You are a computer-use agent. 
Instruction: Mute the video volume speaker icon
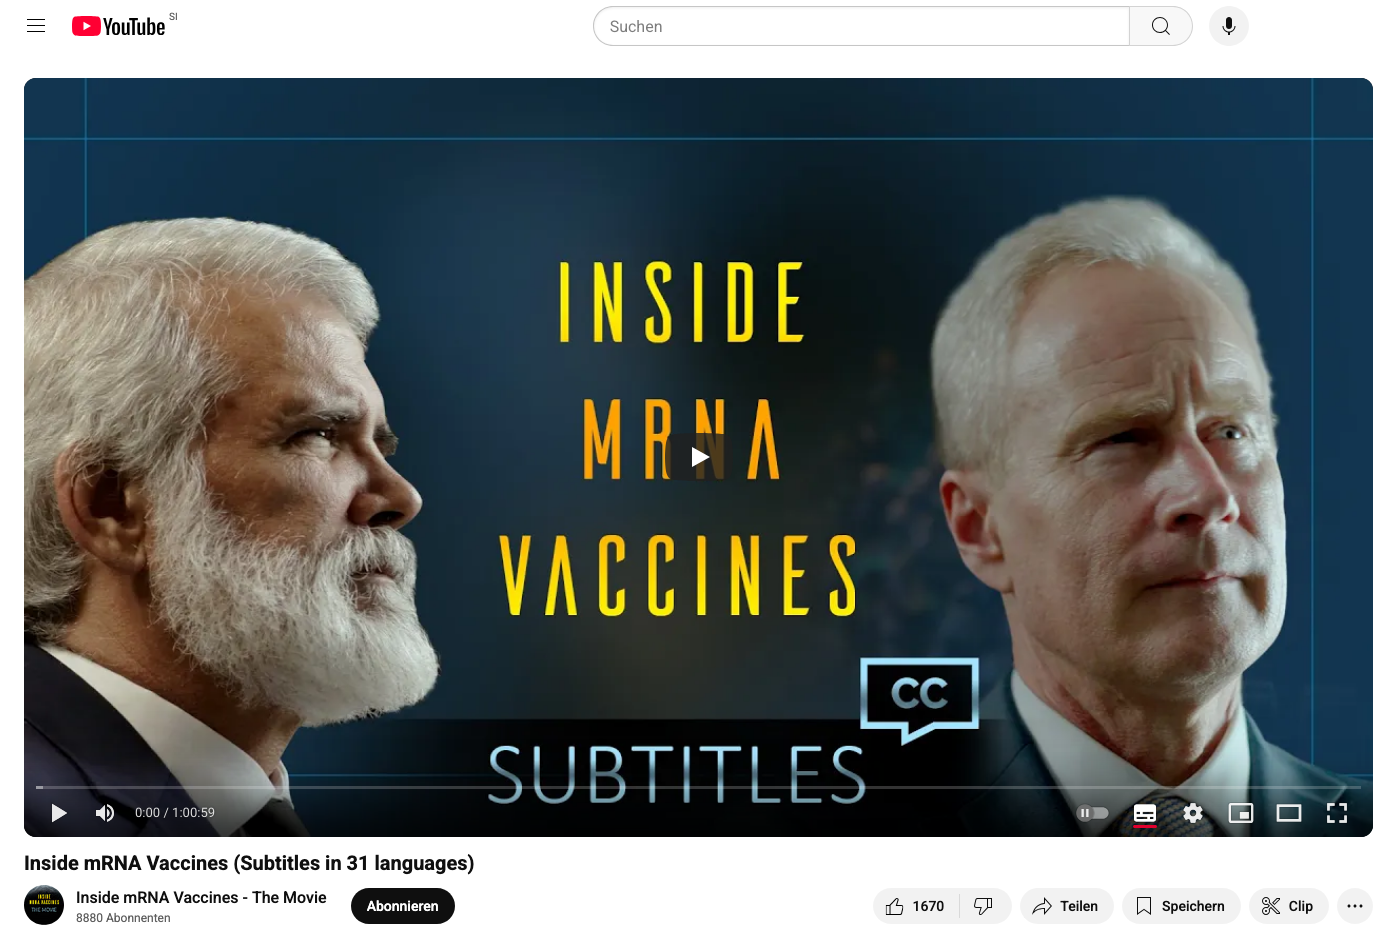(105, 813)
